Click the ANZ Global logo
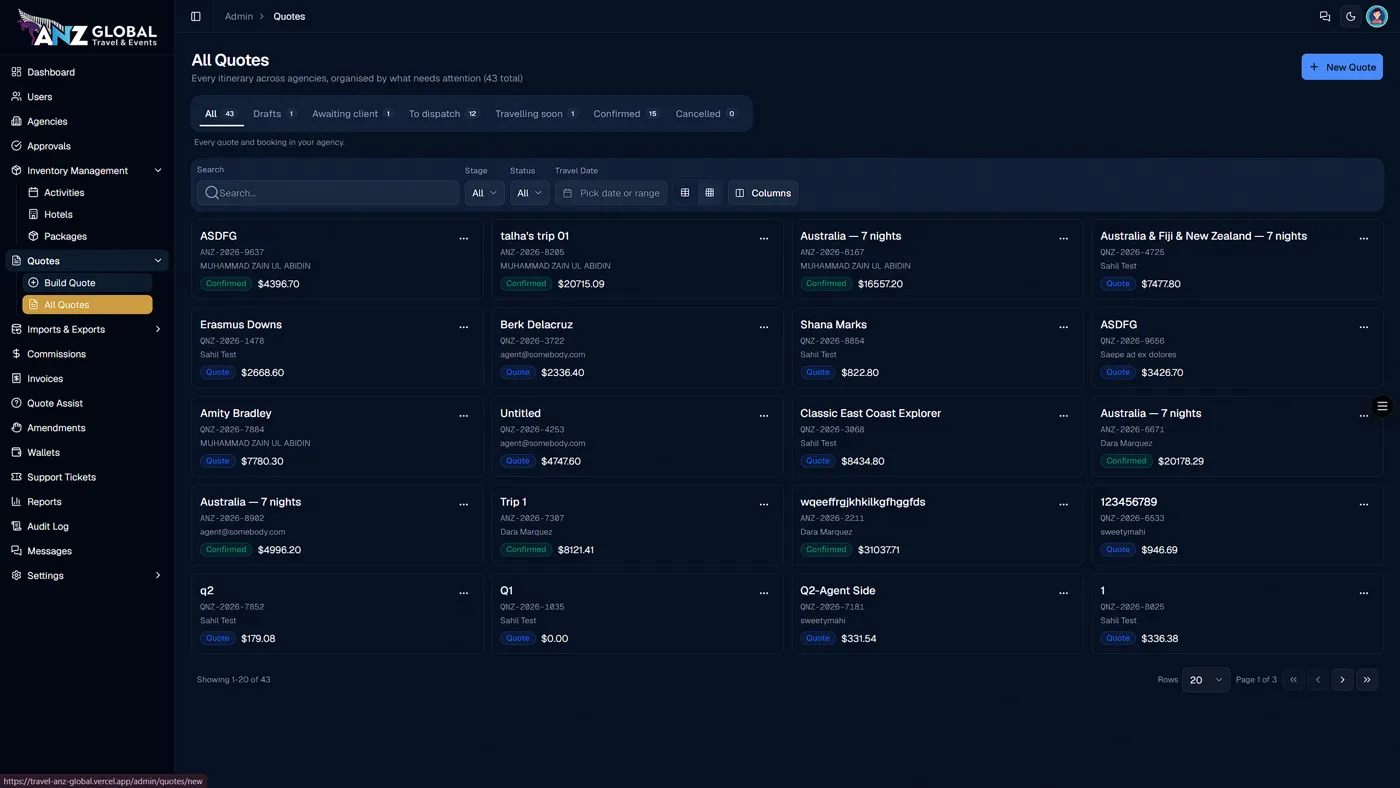Viewport: 1400px width, 788px height. (x=87, y=28)
